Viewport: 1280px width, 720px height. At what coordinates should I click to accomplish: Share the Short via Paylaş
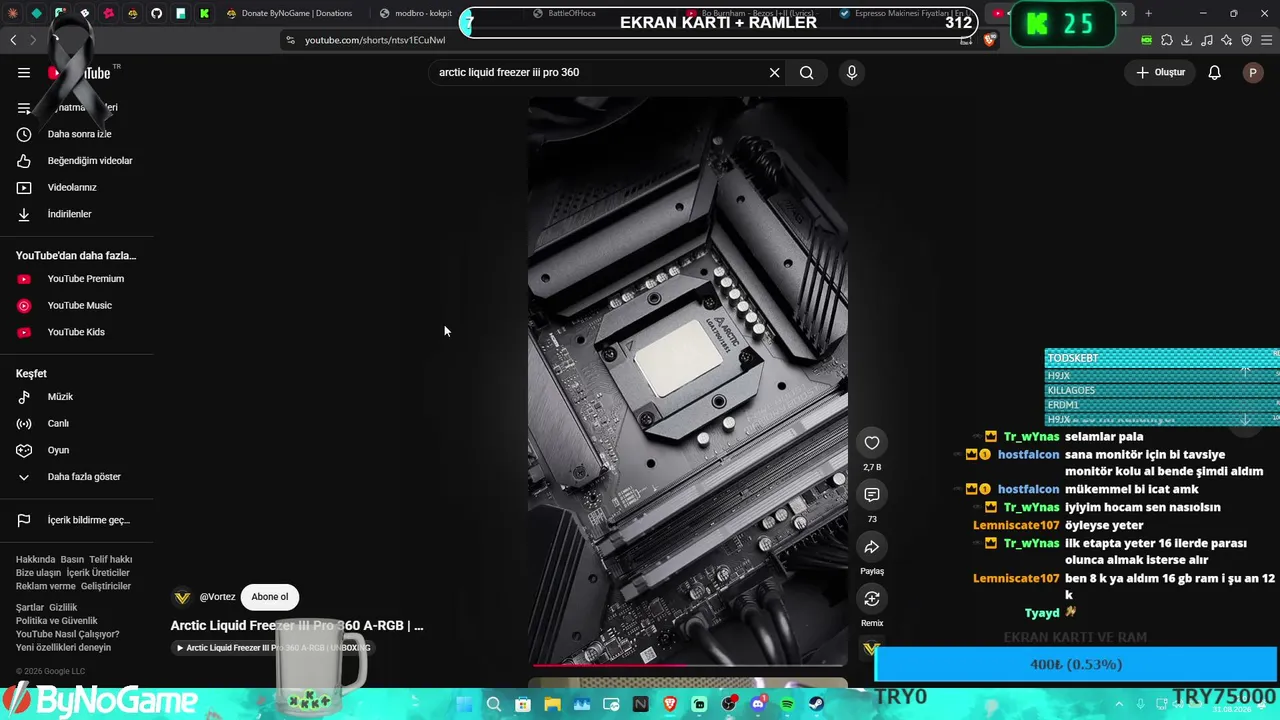[872, 547]
